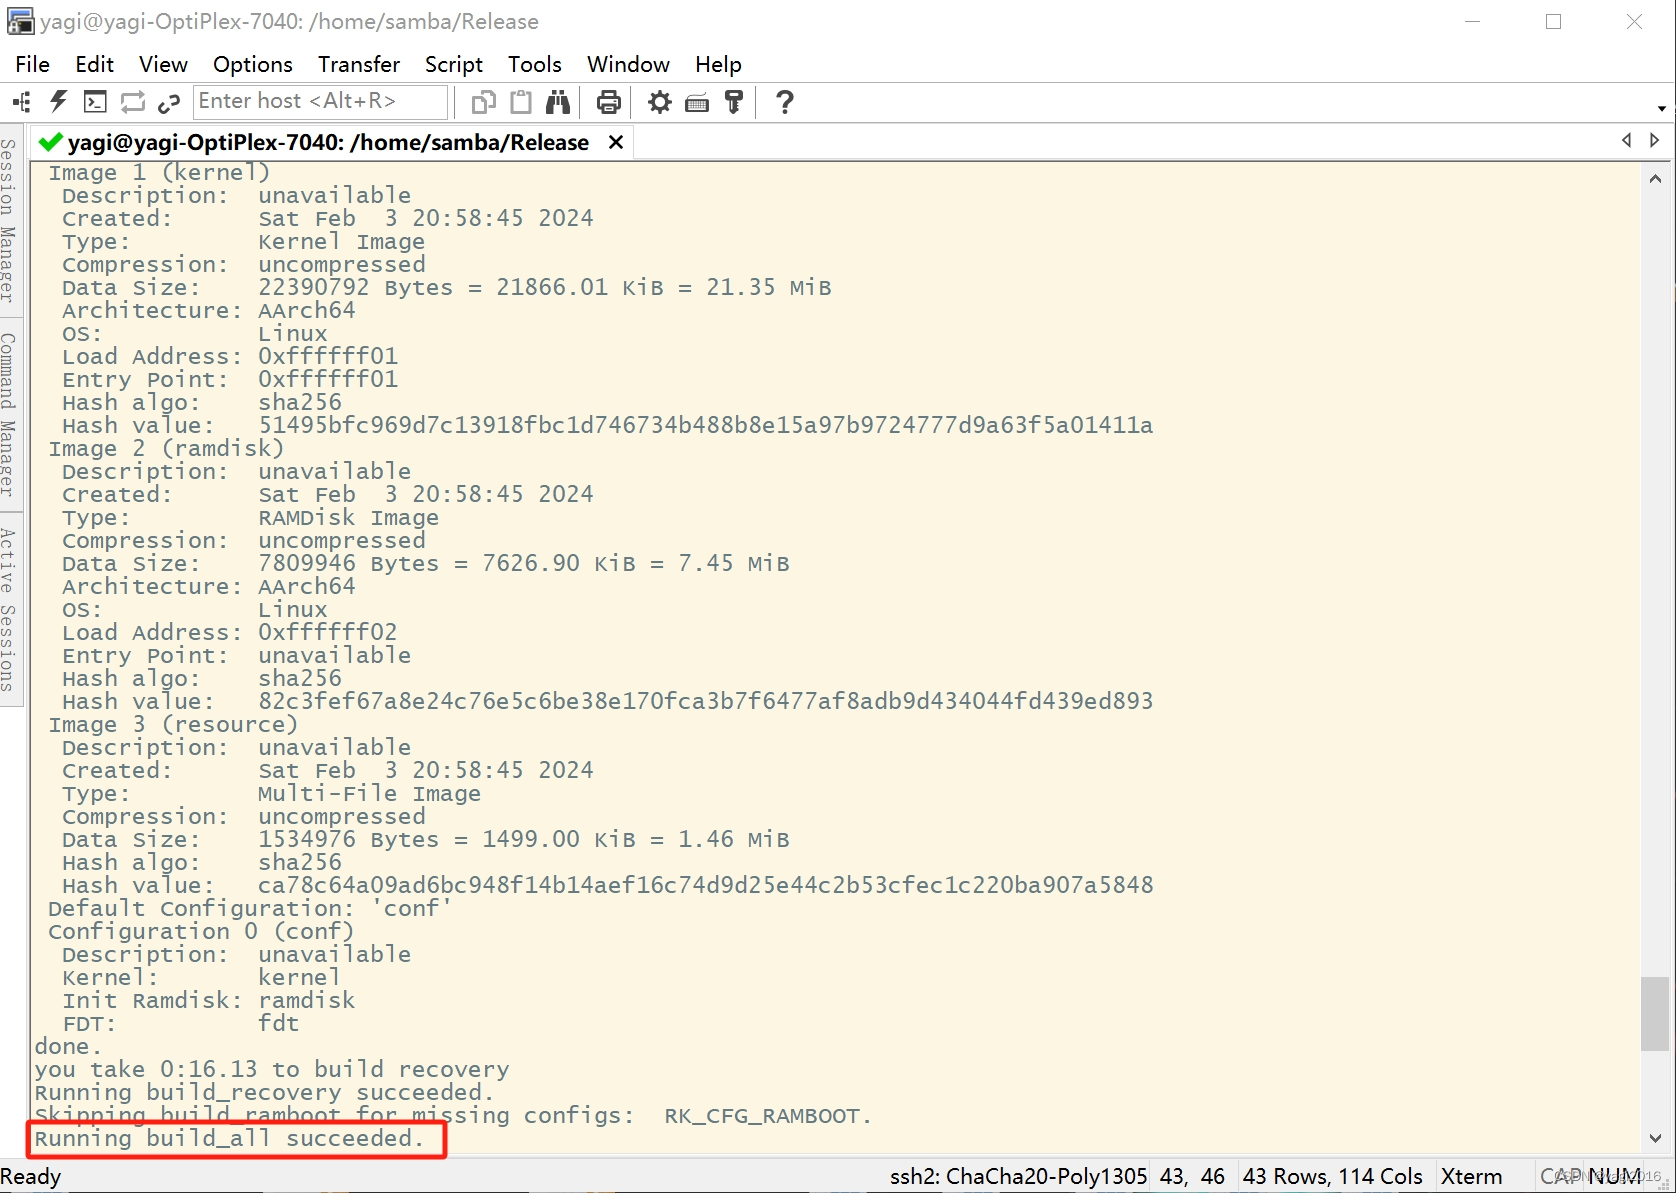Click the Find binoculars icon
The height and width of the screenshot is (1193, 1676).
tap(558, 102)
